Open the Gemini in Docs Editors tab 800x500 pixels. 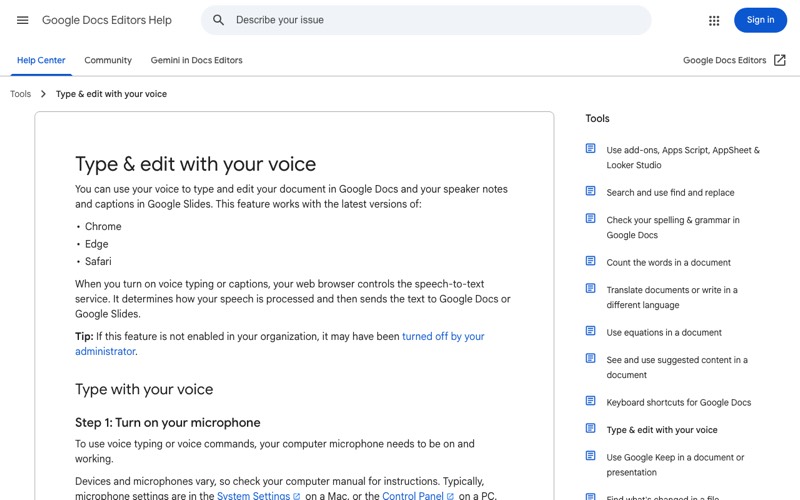point(196,60)
